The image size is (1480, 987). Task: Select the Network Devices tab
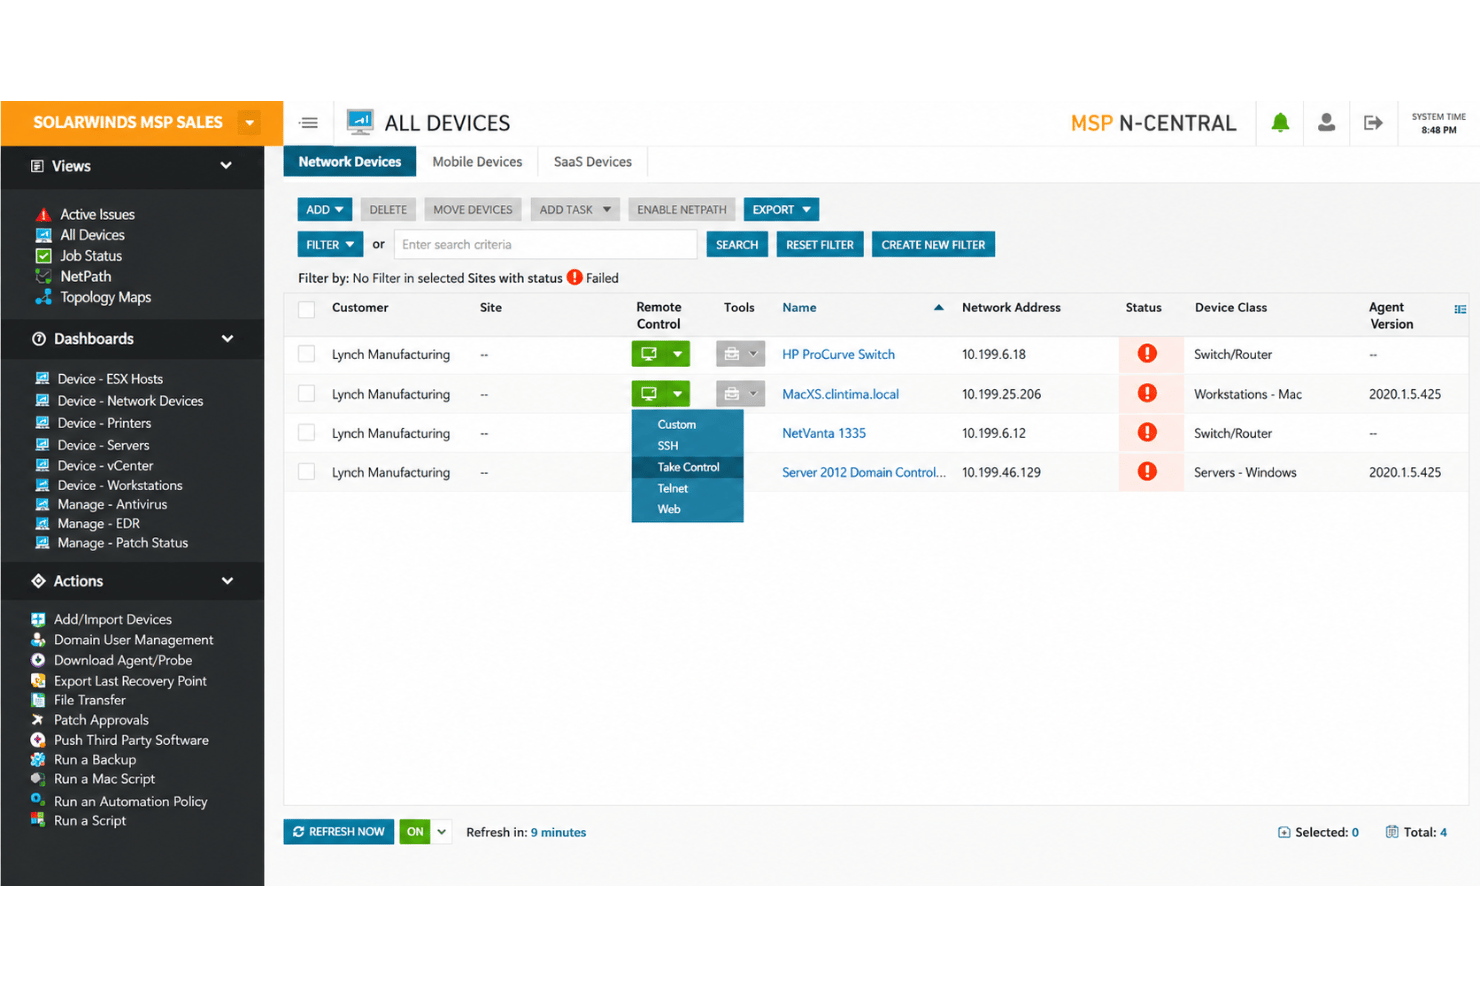coord(350,162)
